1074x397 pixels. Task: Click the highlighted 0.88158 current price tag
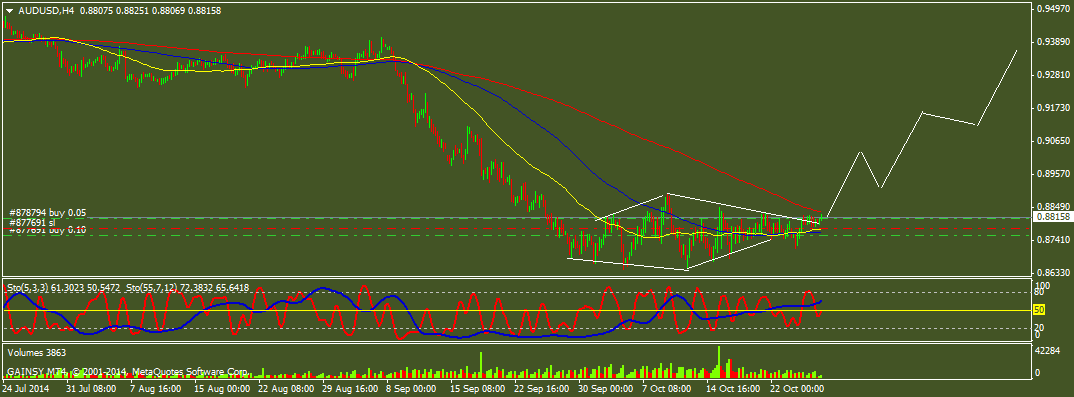1053,216
